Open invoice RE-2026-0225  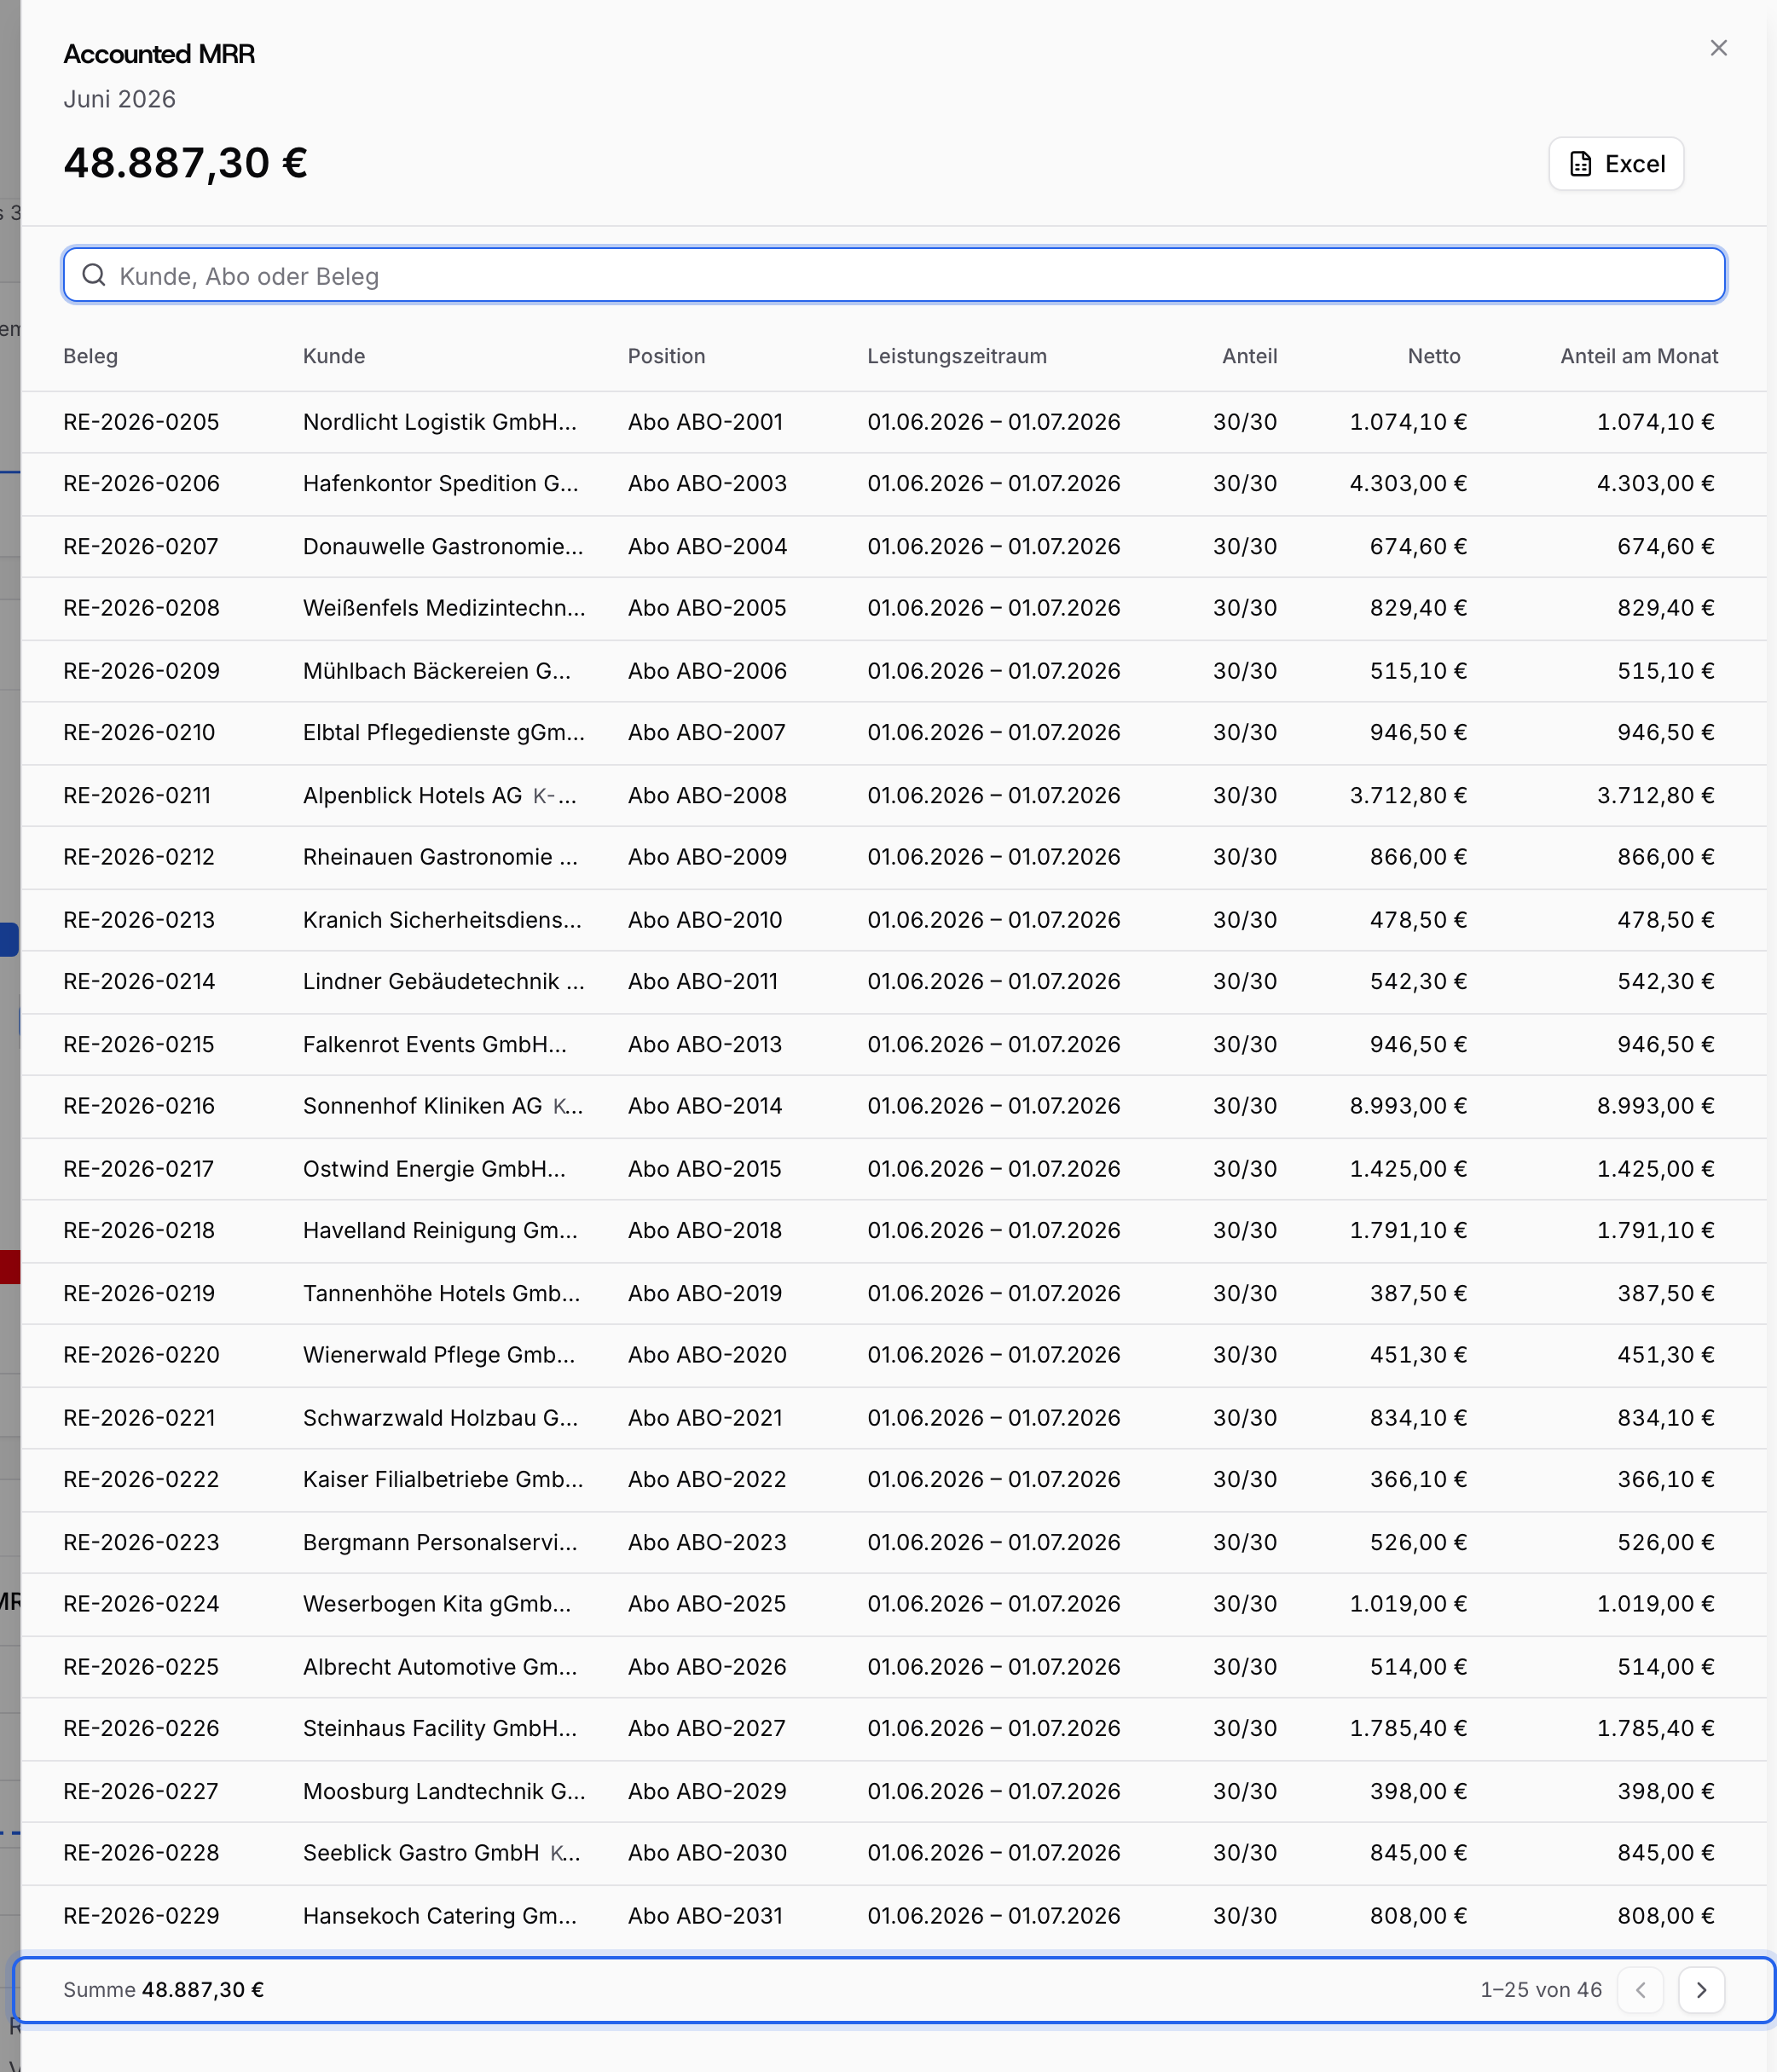tap(141, 1667)
